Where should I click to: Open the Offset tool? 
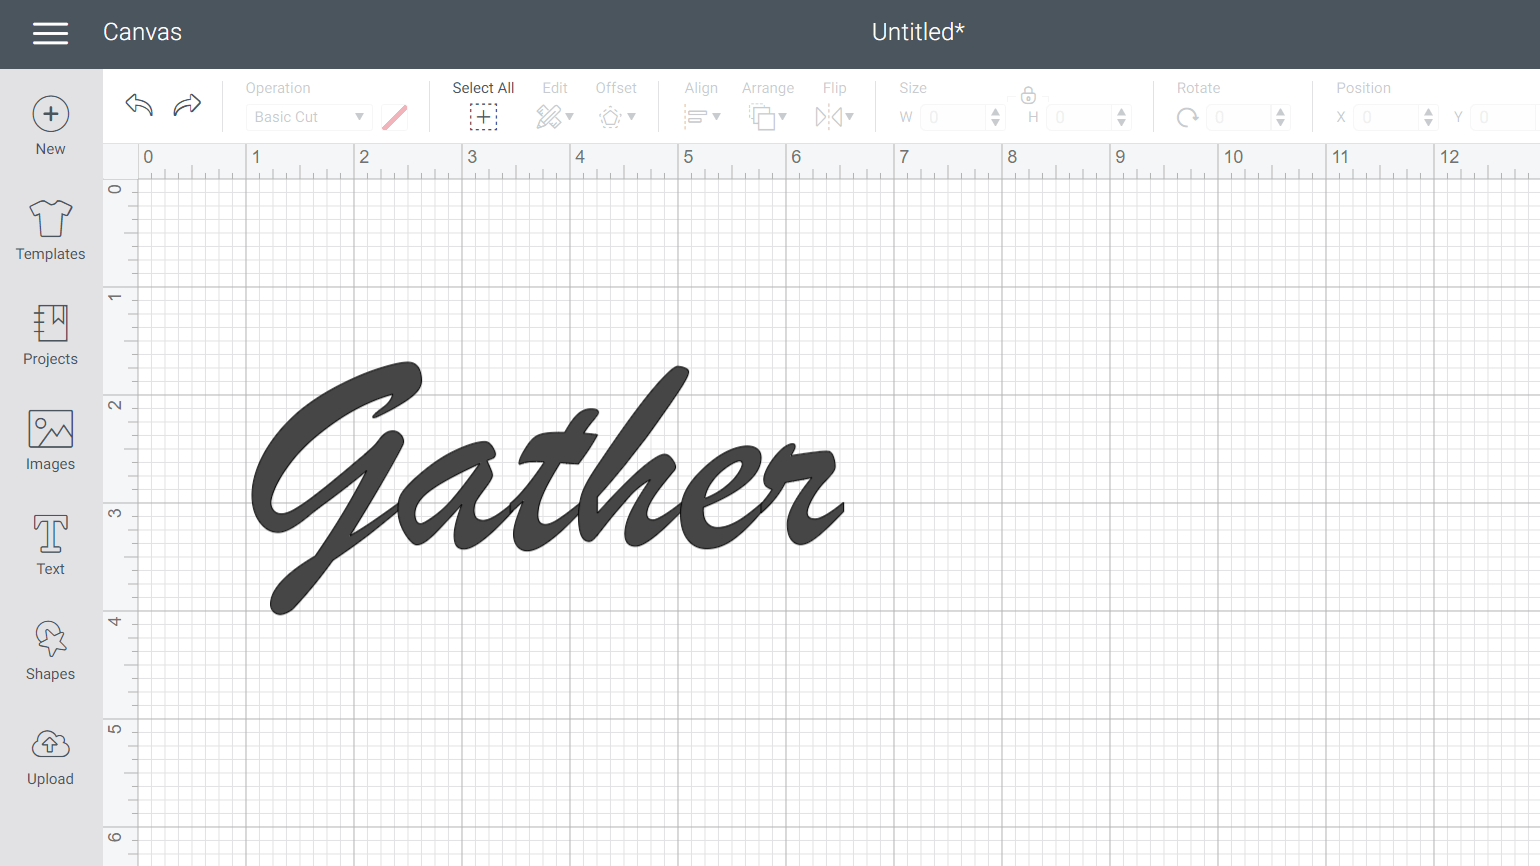[617, 116]
